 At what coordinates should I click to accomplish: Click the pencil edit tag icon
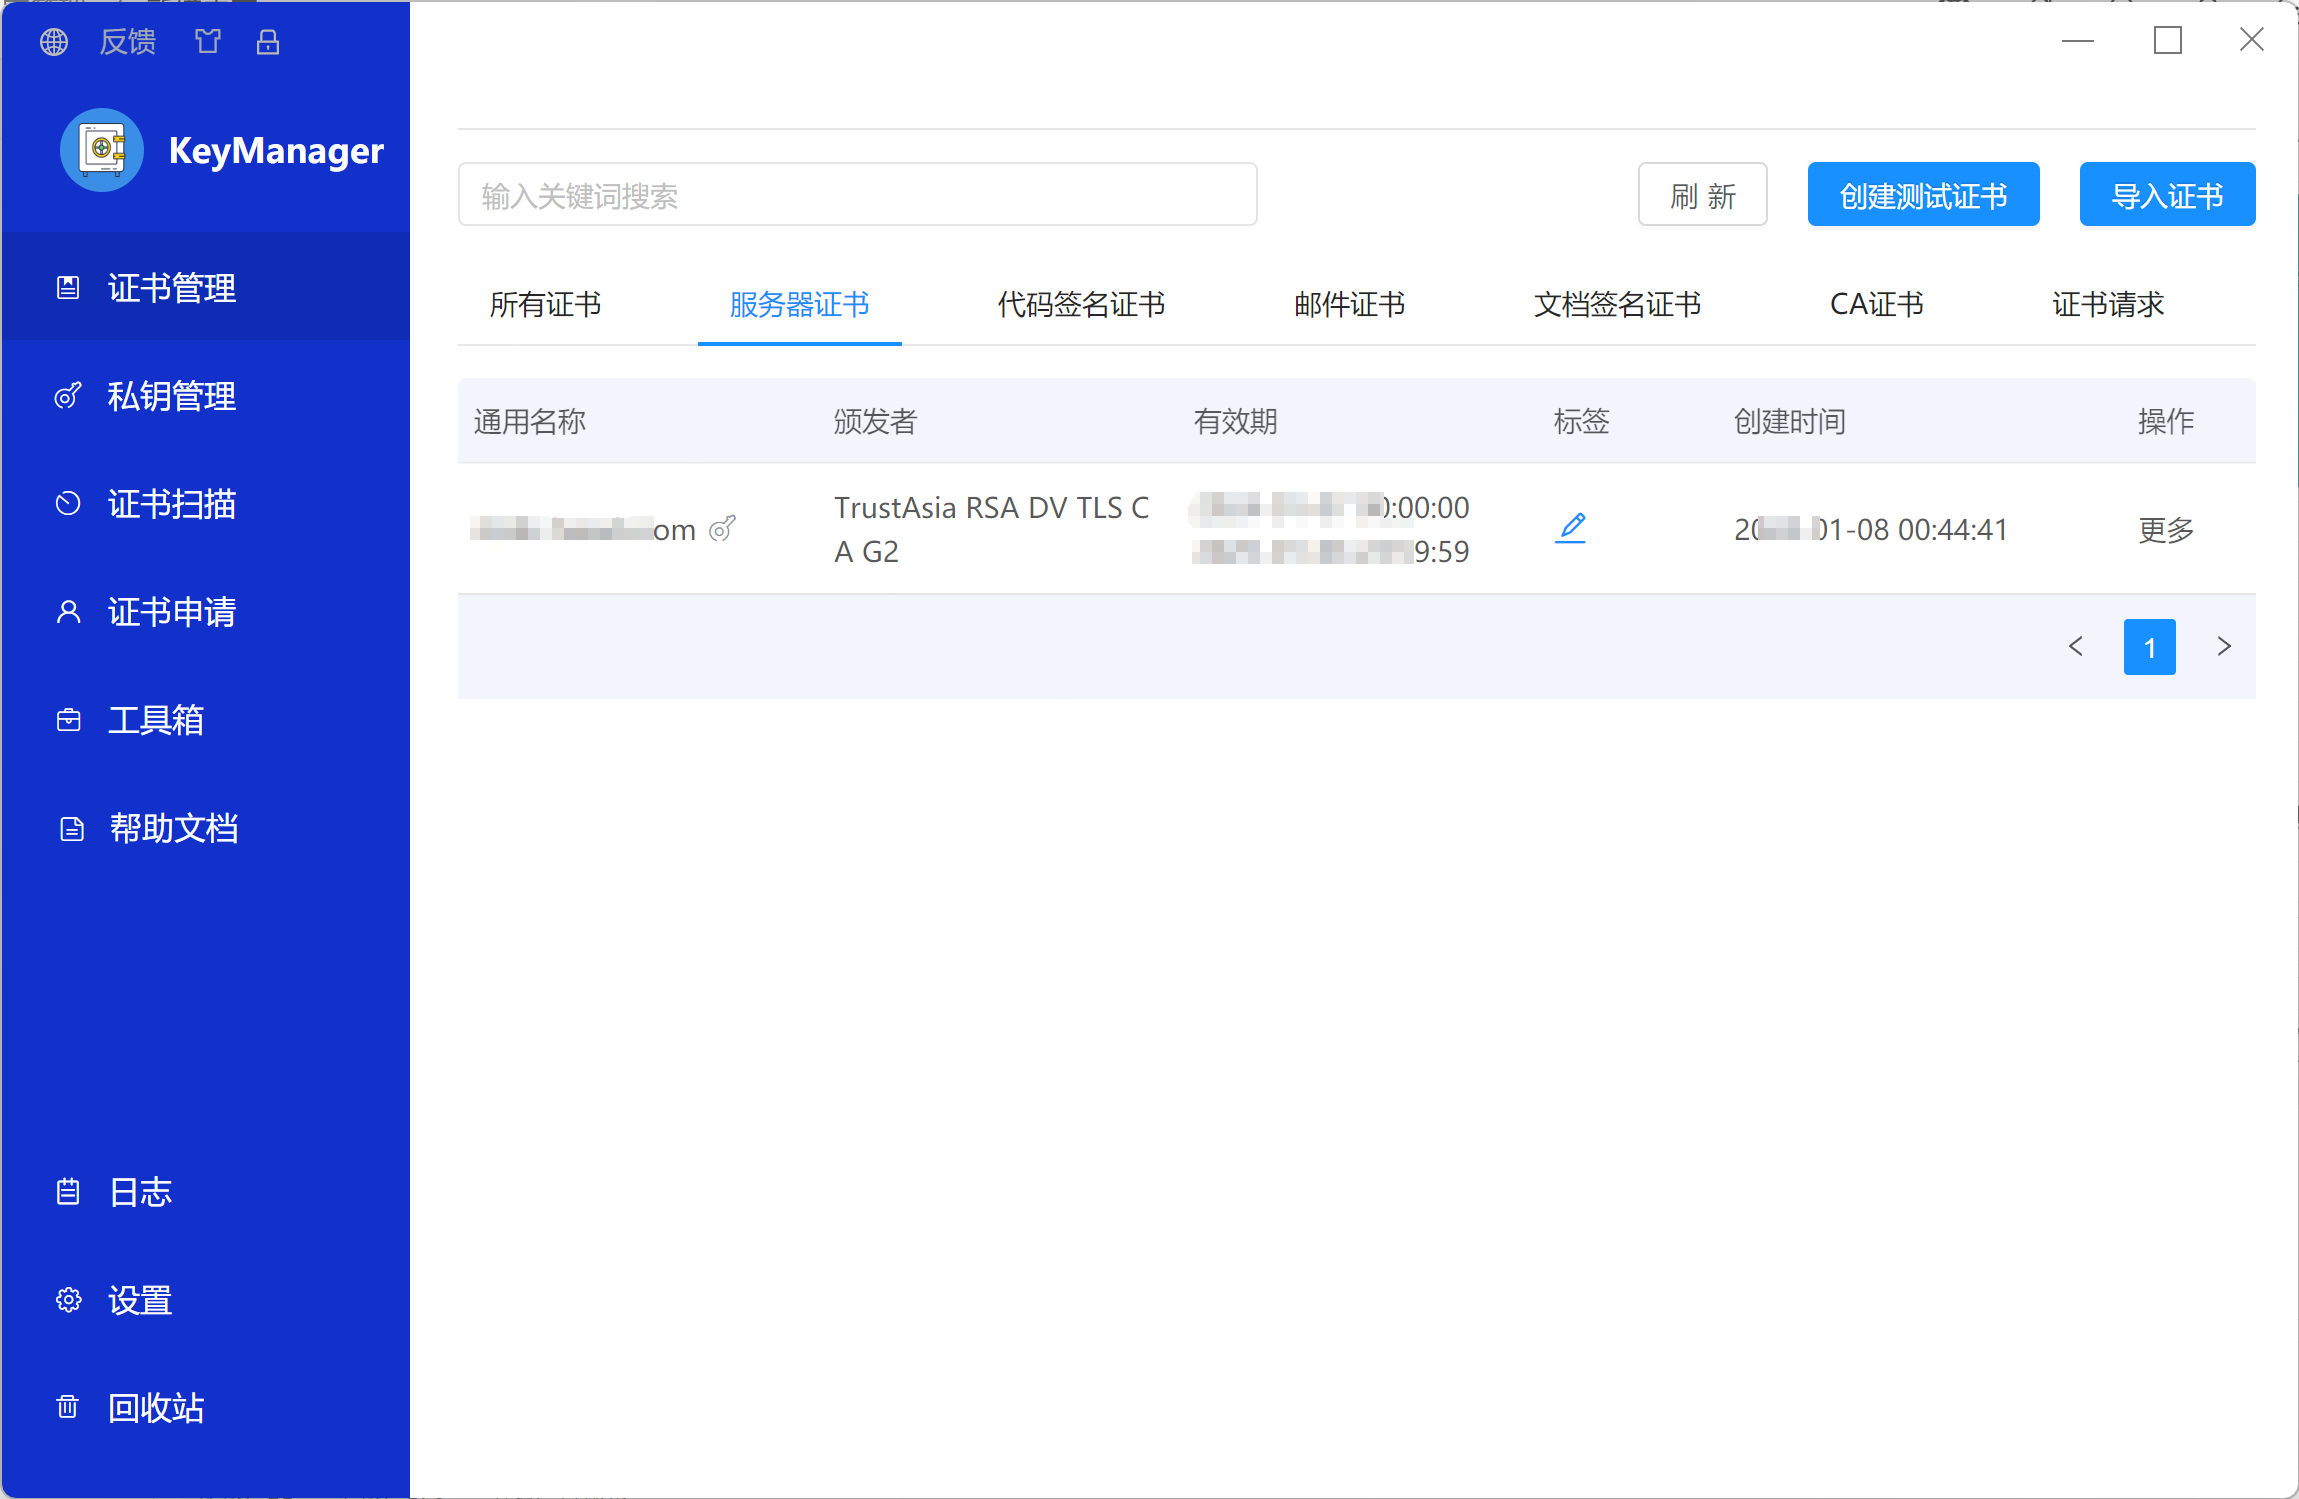pyautogui.click(x=1571, y=527)
